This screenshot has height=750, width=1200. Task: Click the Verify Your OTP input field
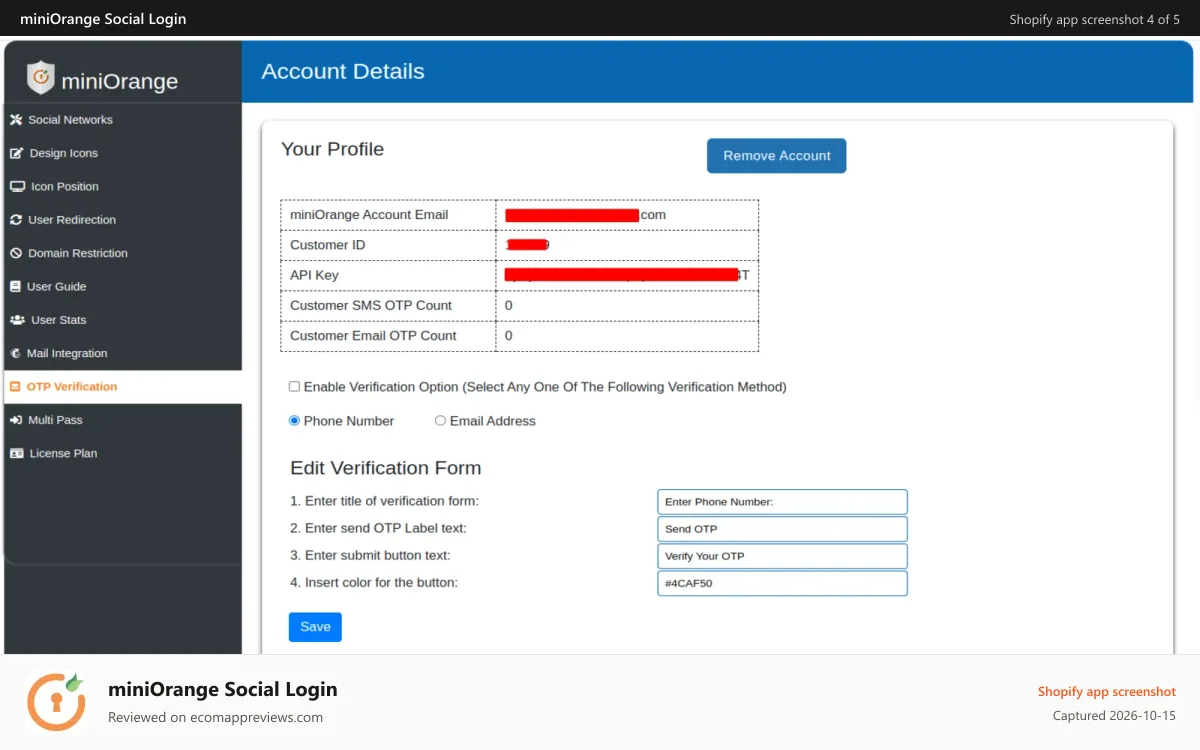click(x=782, y=556)
